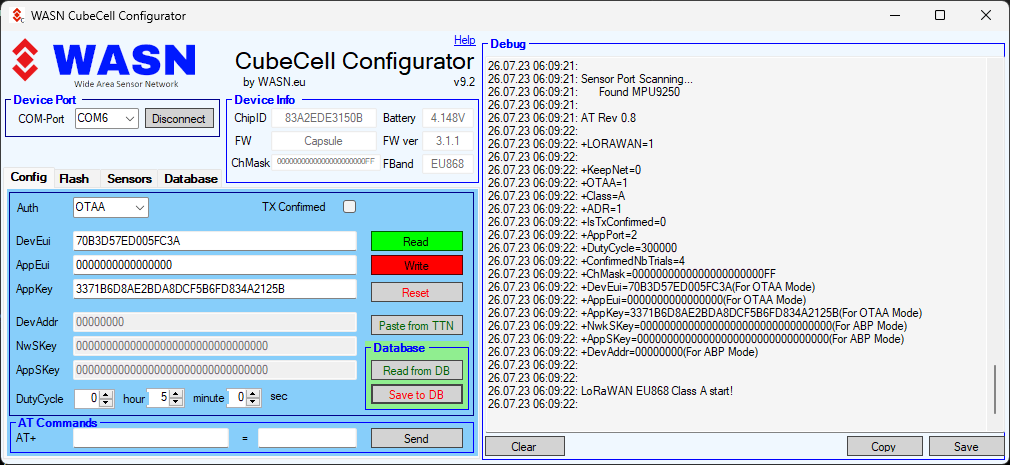The height and width of the screenshot is (465, 1010).
Task: Click the green Read button
Action: click(x=416, y=242)
